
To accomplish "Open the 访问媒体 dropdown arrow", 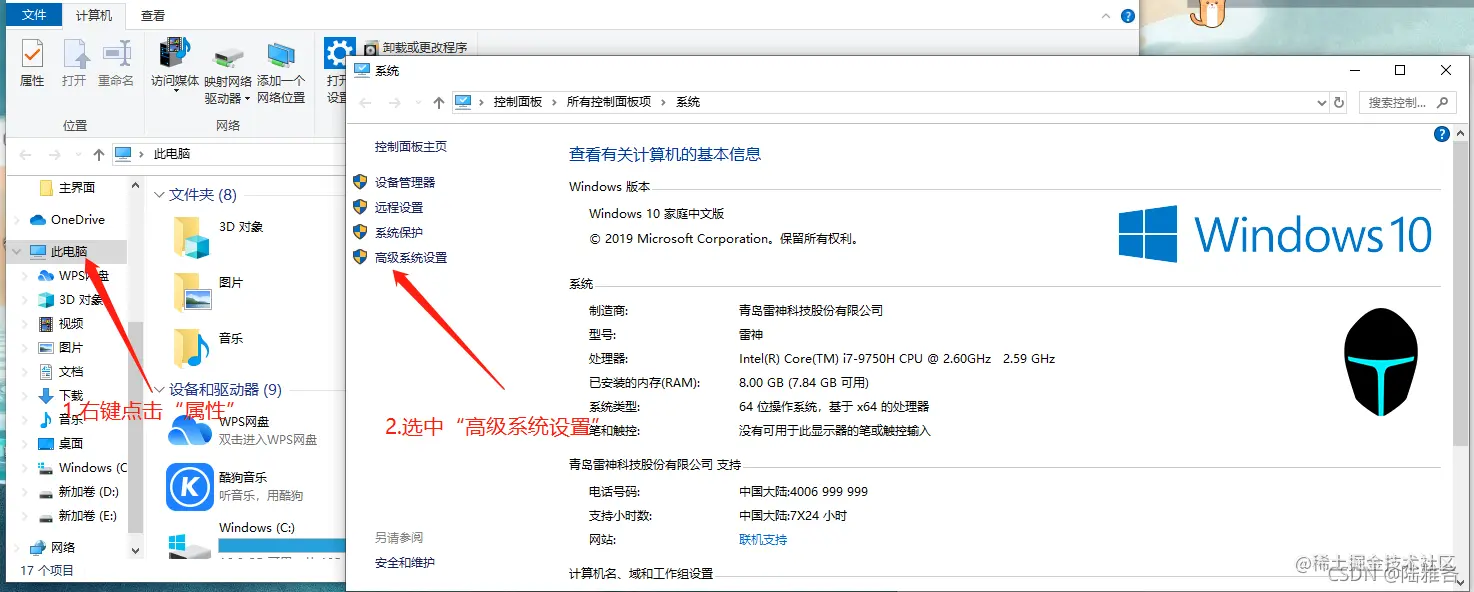I will [x=176, y=90].
